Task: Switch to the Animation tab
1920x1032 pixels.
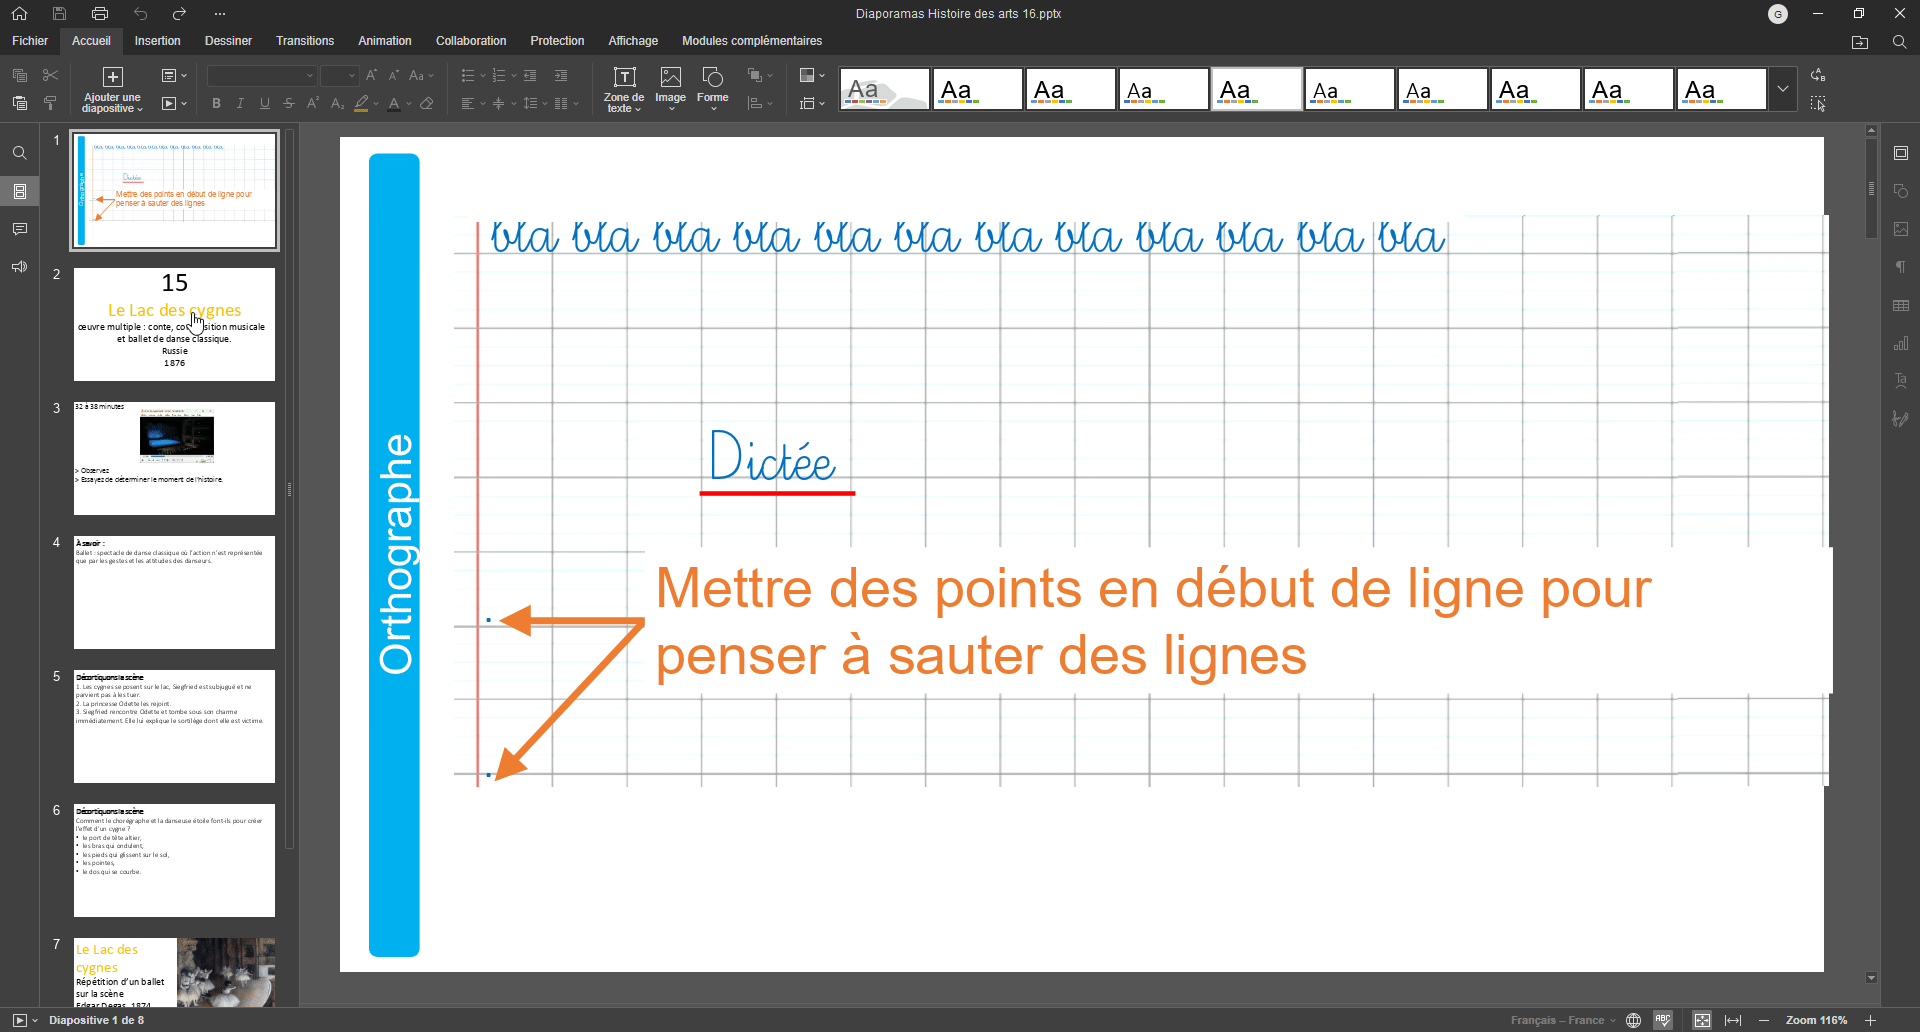Action: [385, 41]
